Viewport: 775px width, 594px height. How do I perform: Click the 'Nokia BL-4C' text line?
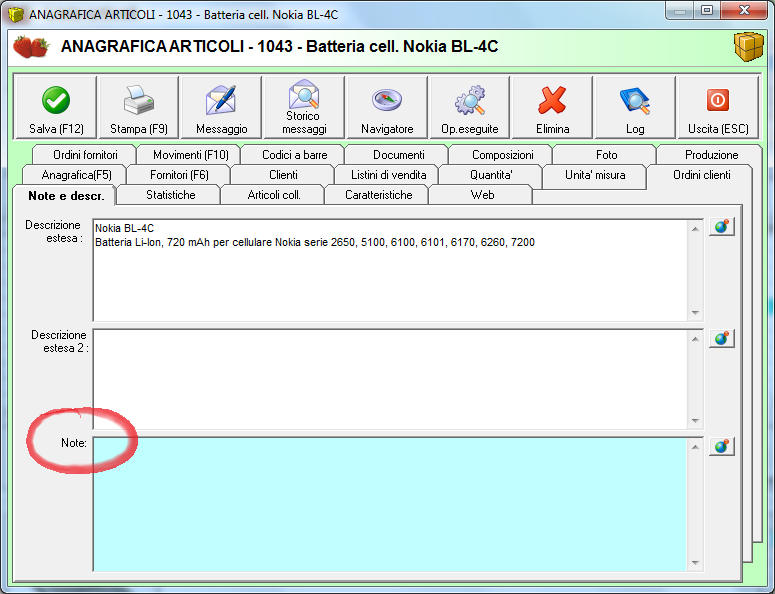tap(125, 228)
